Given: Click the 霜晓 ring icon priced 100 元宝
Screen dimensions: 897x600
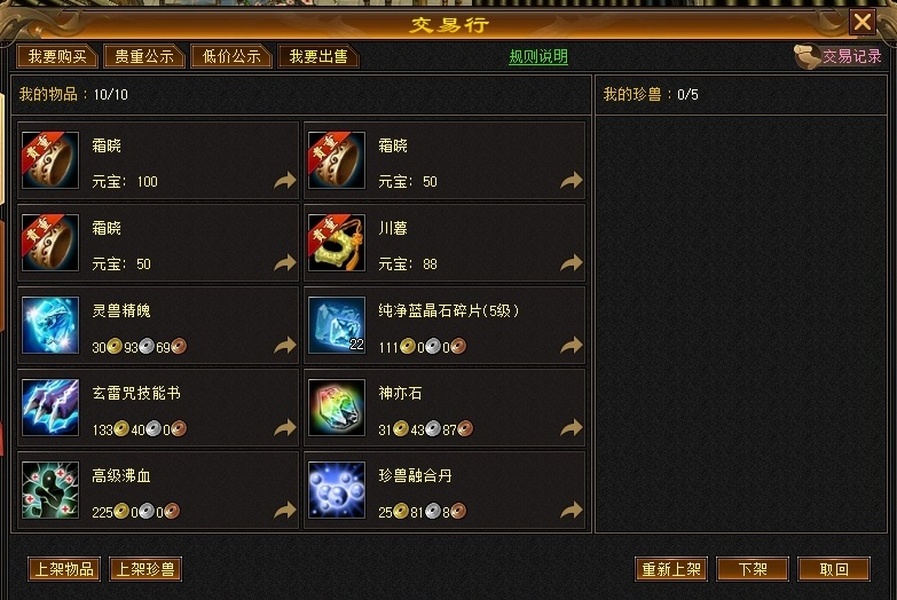Looking at the screenshot, I should pyautogui.click(x=50, y=160).
